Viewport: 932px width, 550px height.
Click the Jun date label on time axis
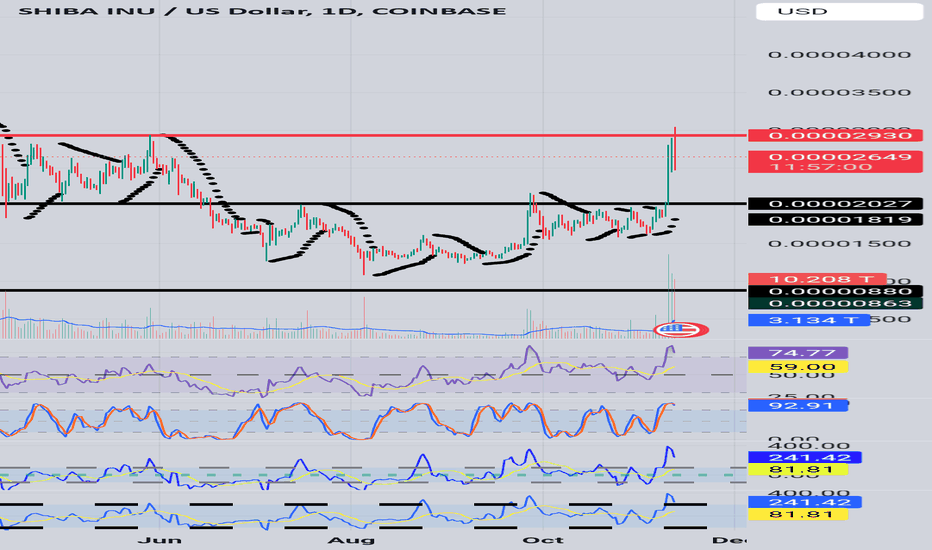click(159, 540)
